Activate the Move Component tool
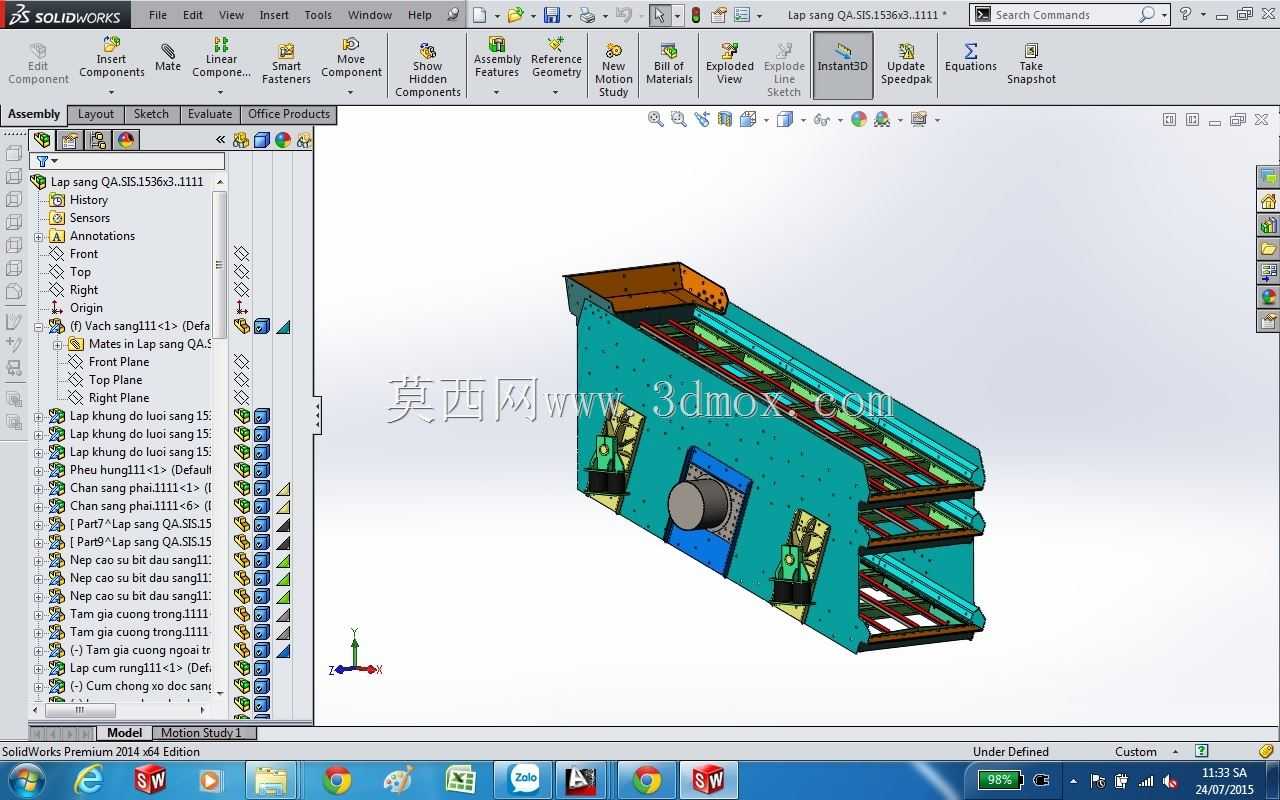 [x=351, y=58]
